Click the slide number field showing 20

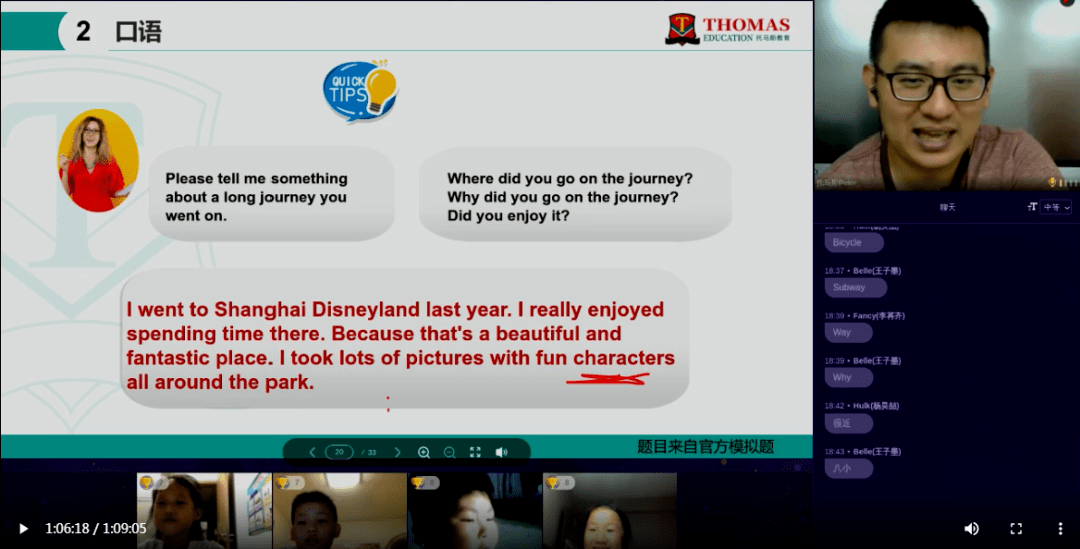tap(339, 452)
